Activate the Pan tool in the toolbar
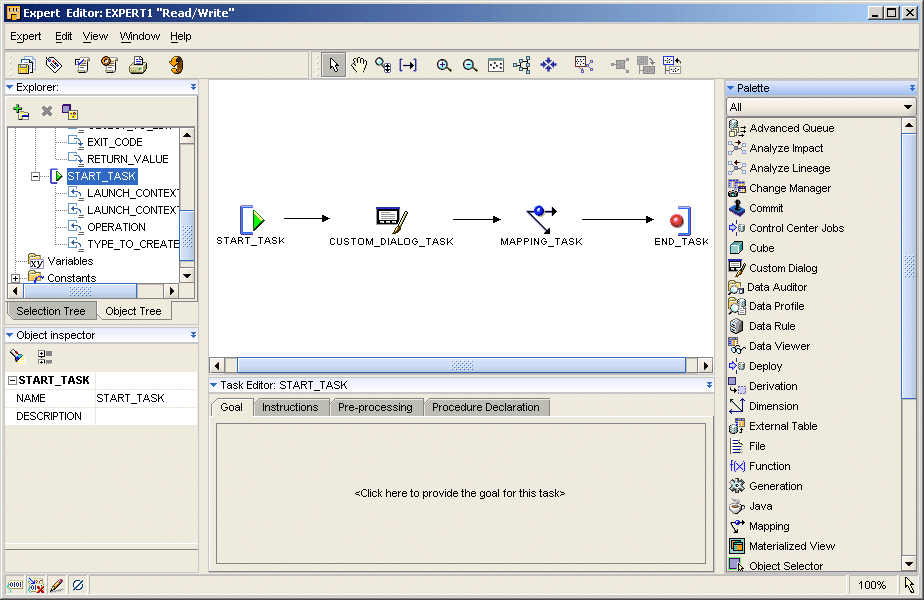The width and height of the screenshot is (924, 600). click(x=360, y=64)
